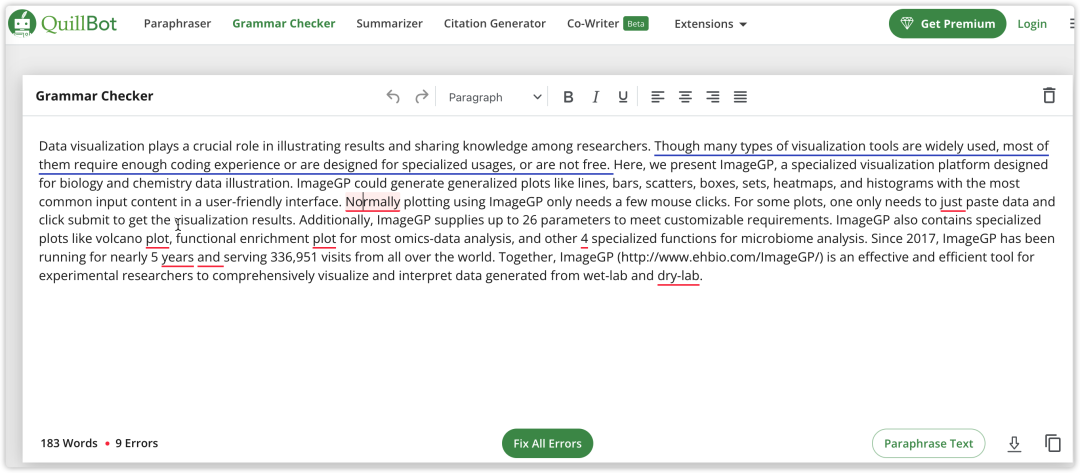Viewport: 1080px width, 473px height.
Task: Undo the last edit
Action: (393, 97)
